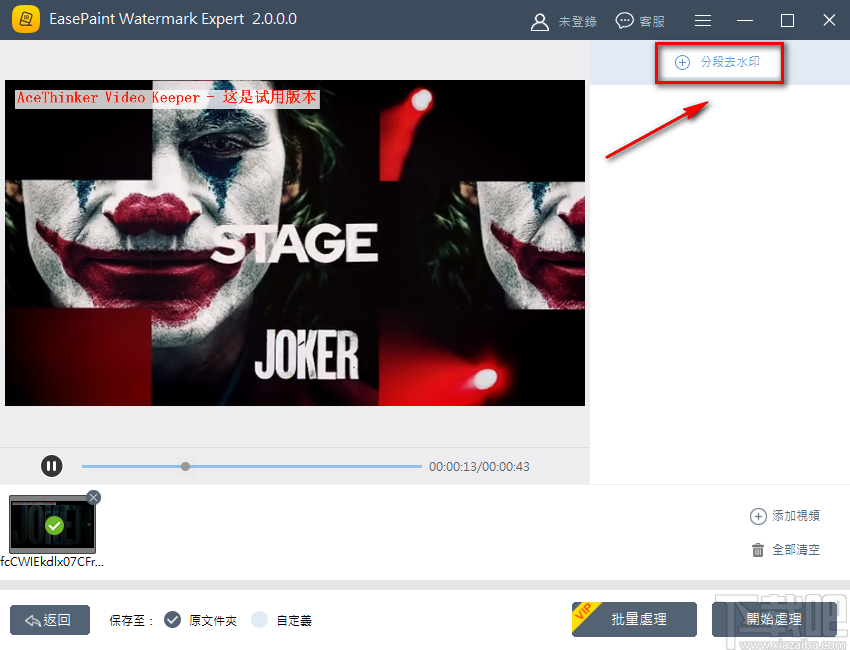Viewport: 850px width, 650px height.
Task: Select 自定義 custom save location option
Action: (x=281, y=620)
